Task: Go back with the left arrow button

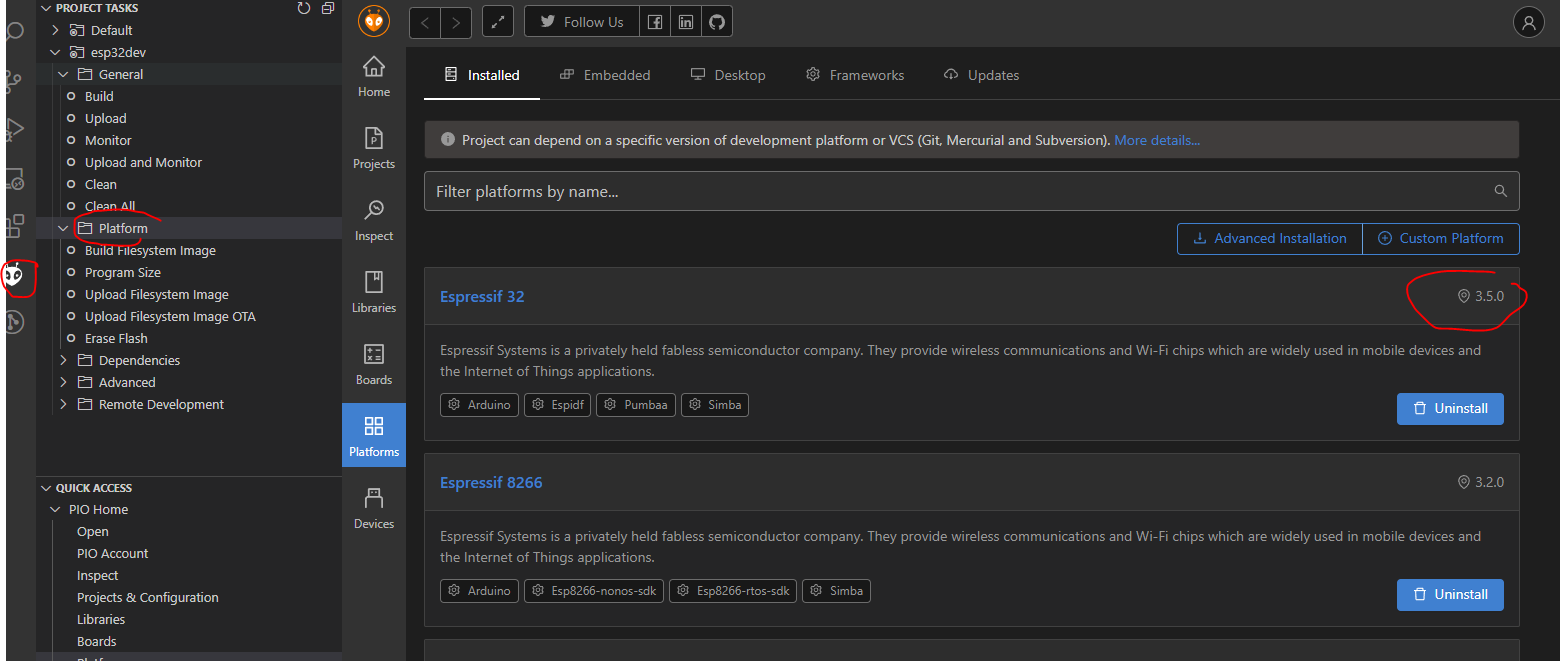Action: click(425, 22)
